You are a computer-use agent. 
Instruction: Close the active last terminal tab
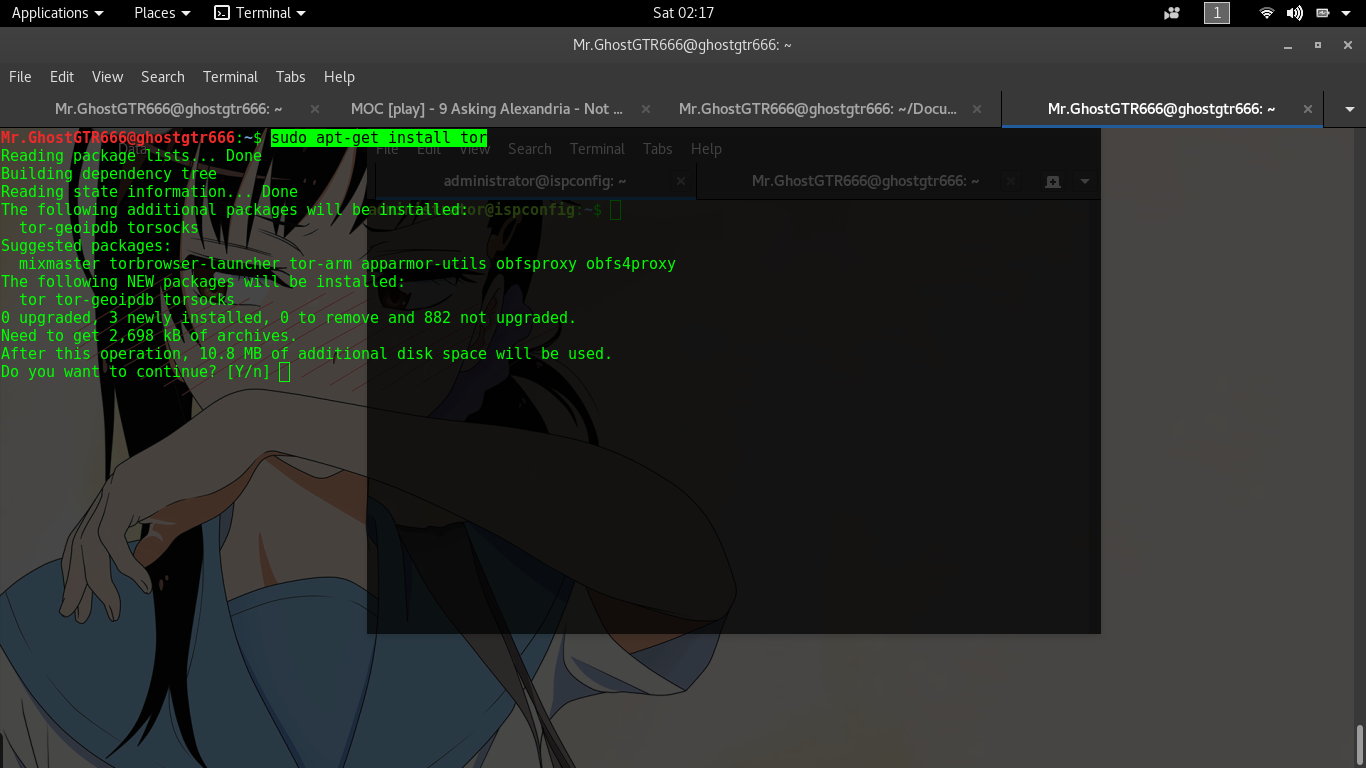coord(1307,109)
